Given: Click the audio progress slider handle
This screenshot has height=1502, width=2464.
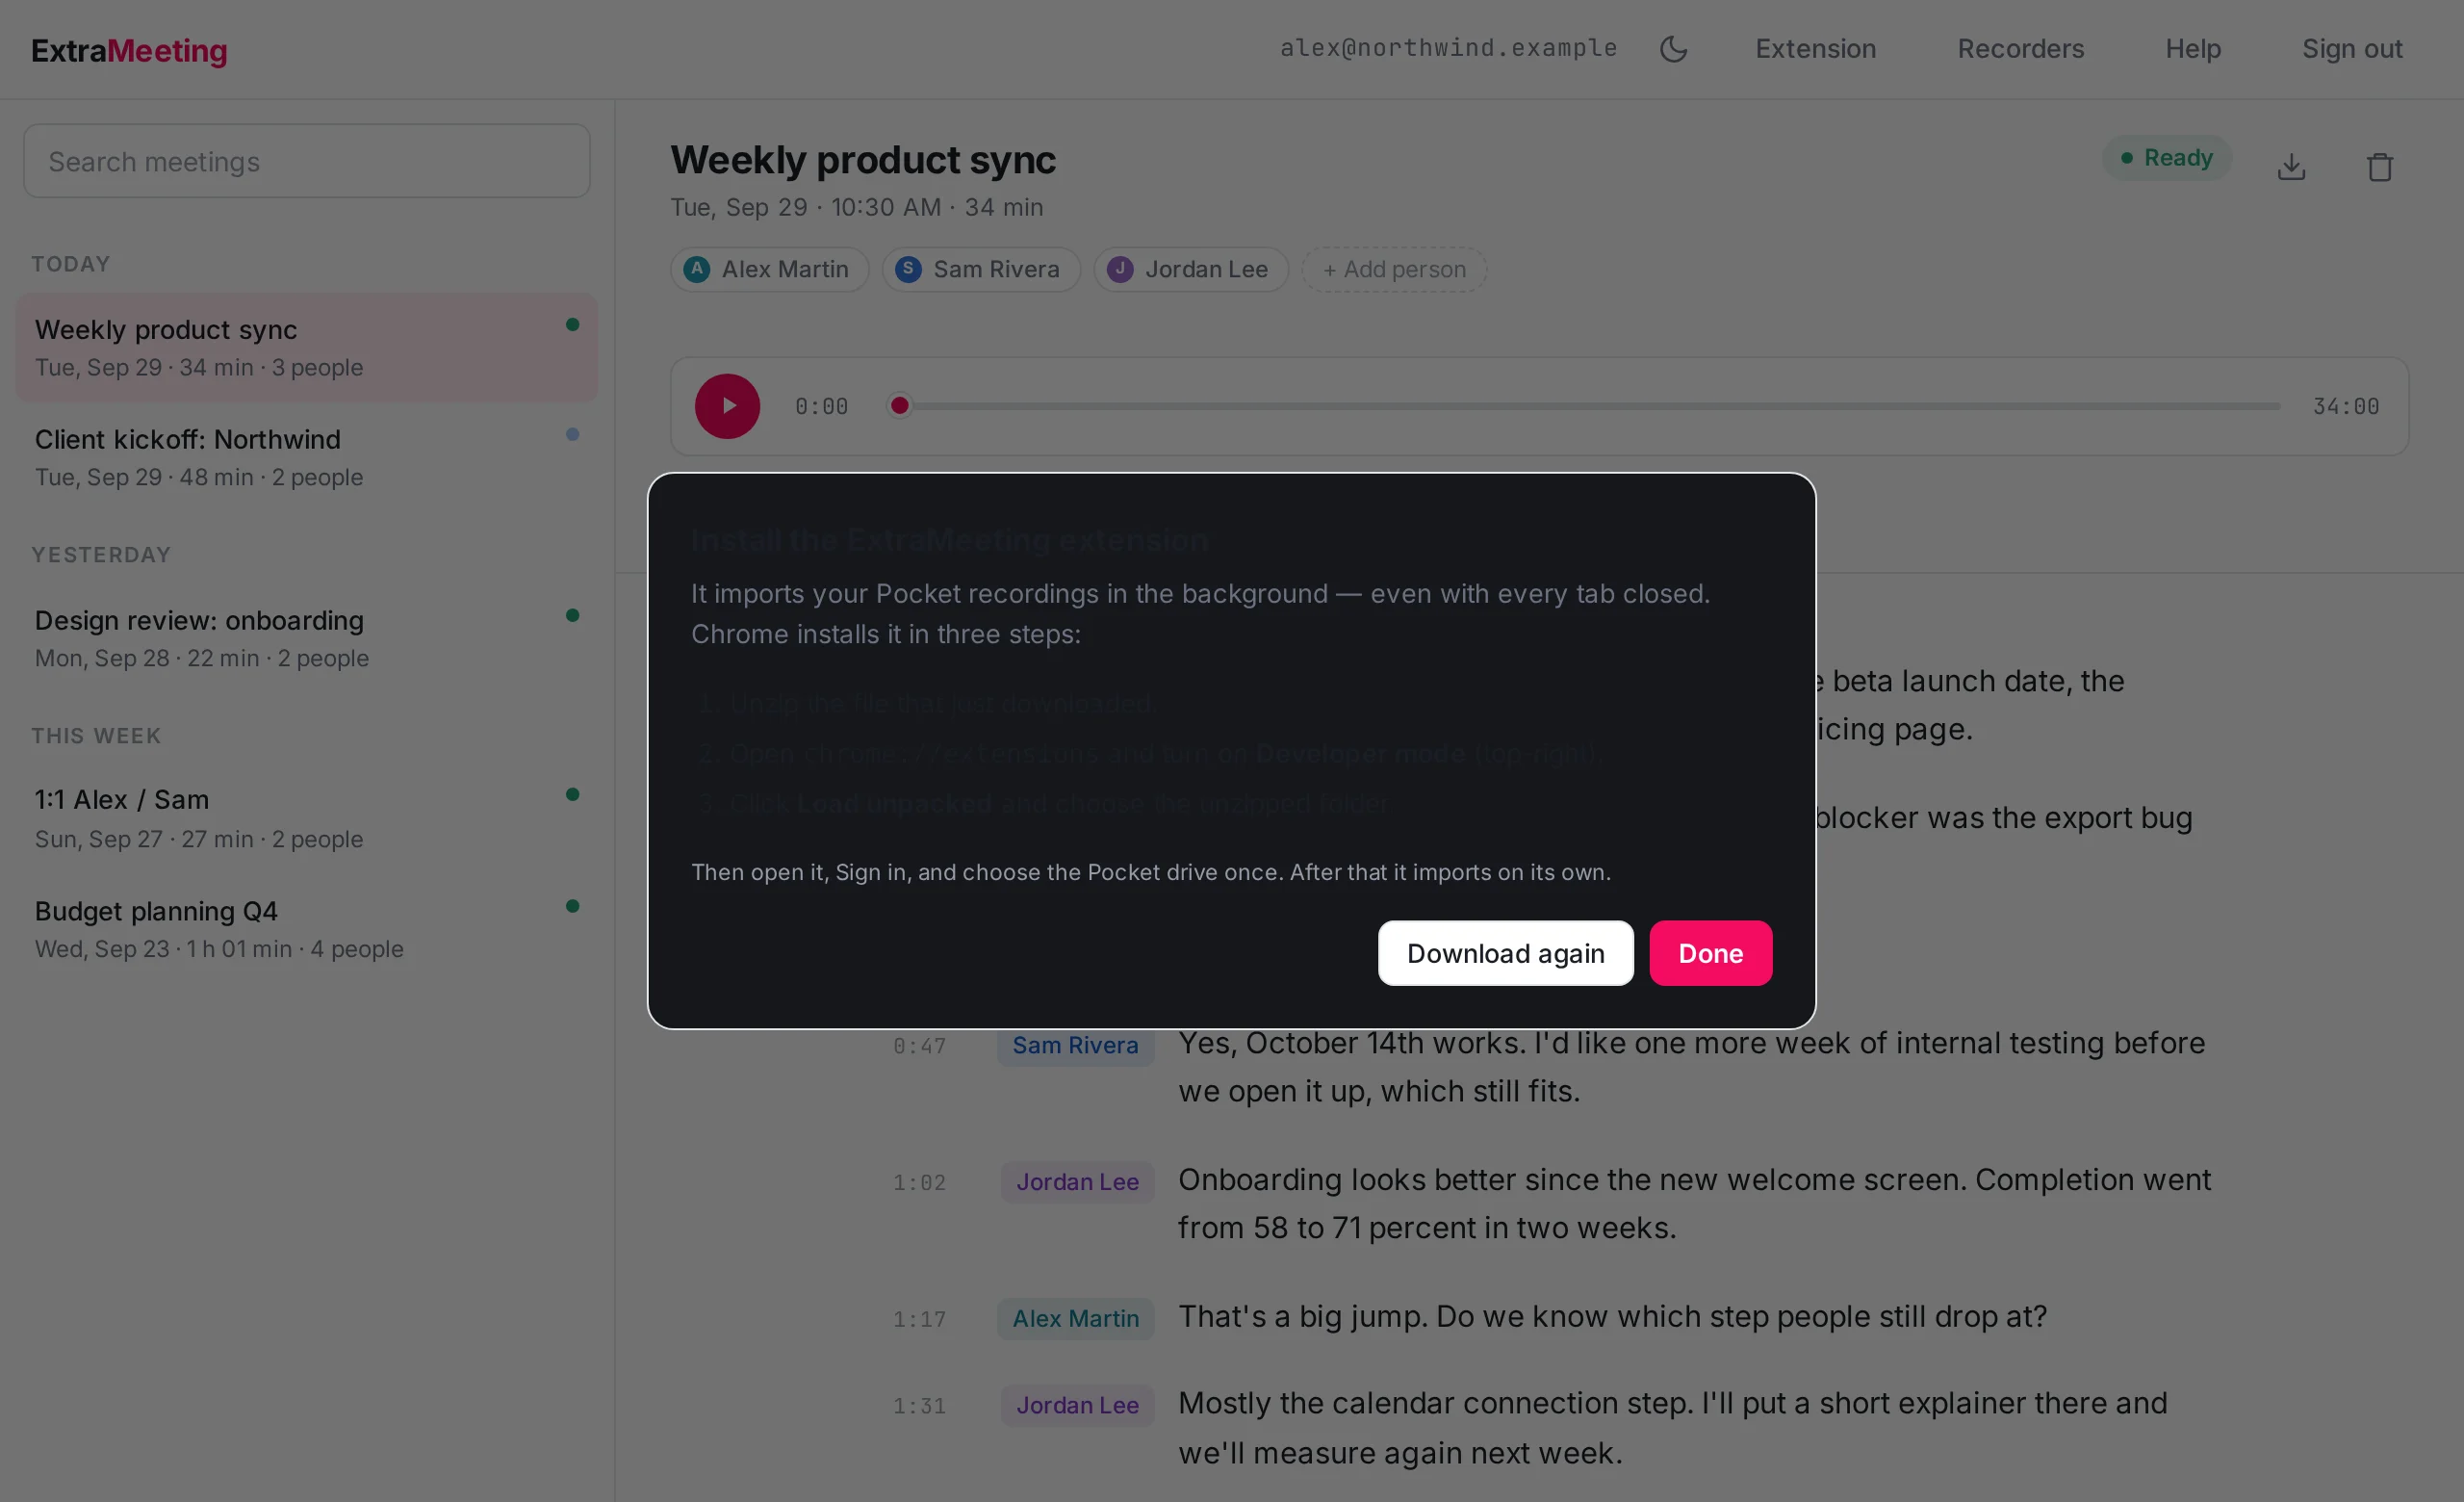Looking at the screenshot, I should point(900,405).
